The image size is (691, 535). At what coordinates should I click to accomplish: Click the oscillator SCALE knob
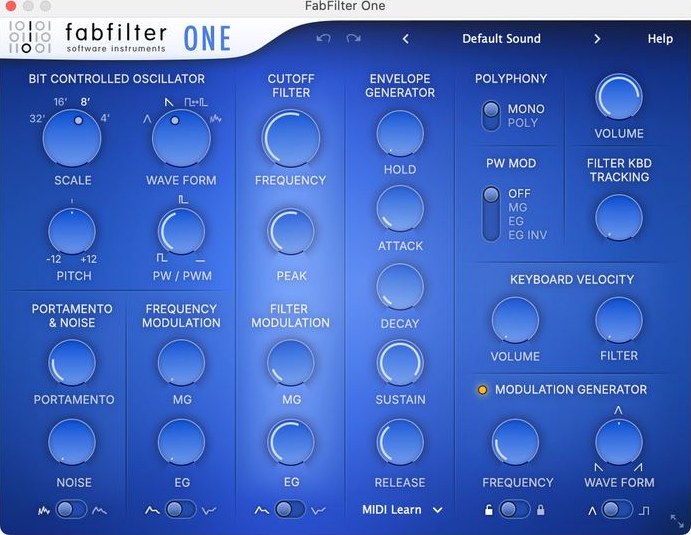(x=72, y=138)
